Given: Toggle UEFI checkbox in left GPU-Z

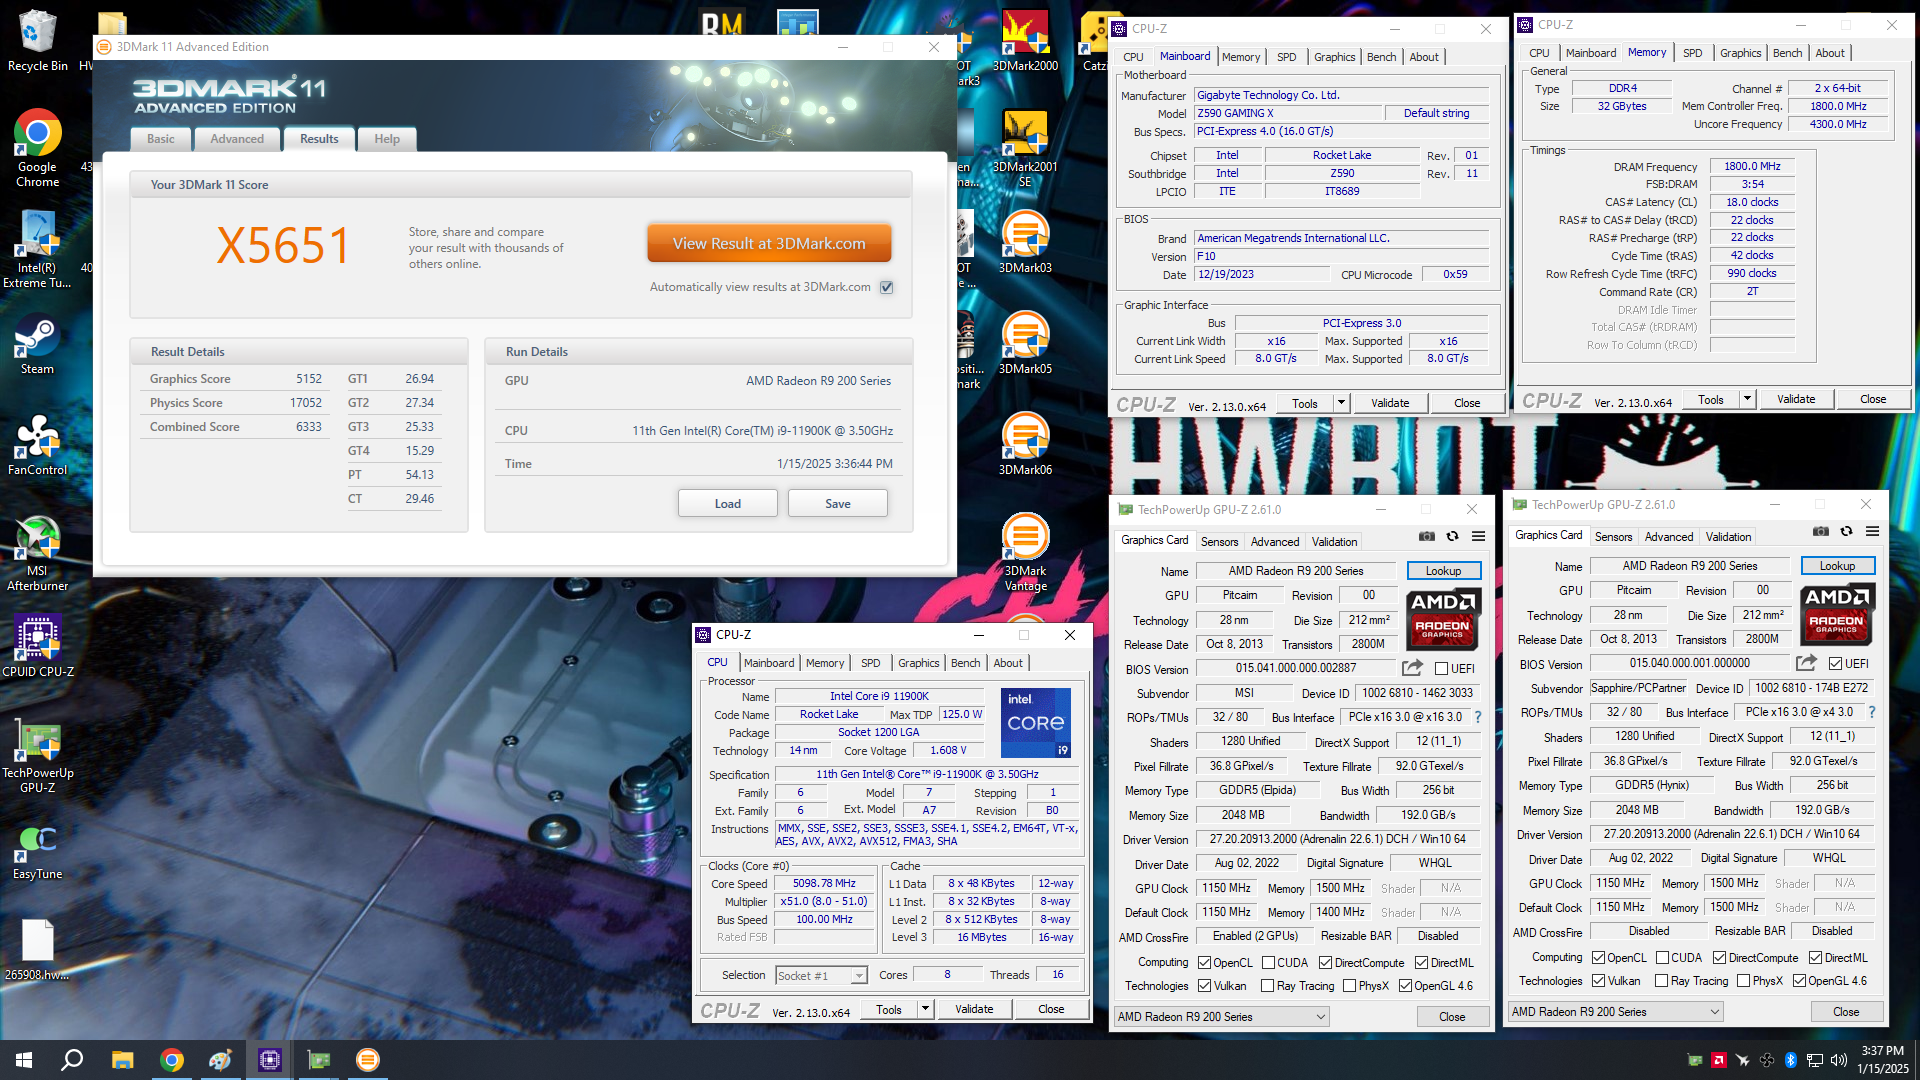Looking at the screenshot, I should pyautogui.click(x=1441, y=669).
